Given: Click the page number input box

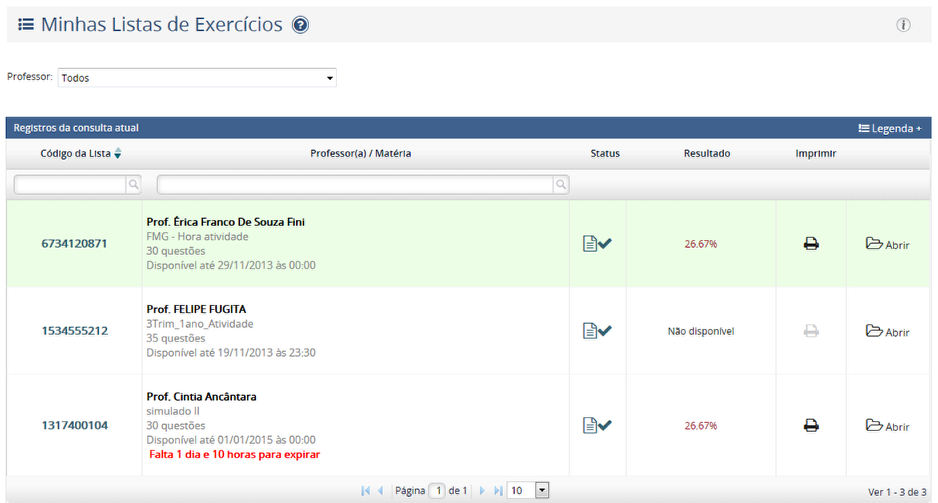Looking at the screenshot, I should (x=437, y=491).
